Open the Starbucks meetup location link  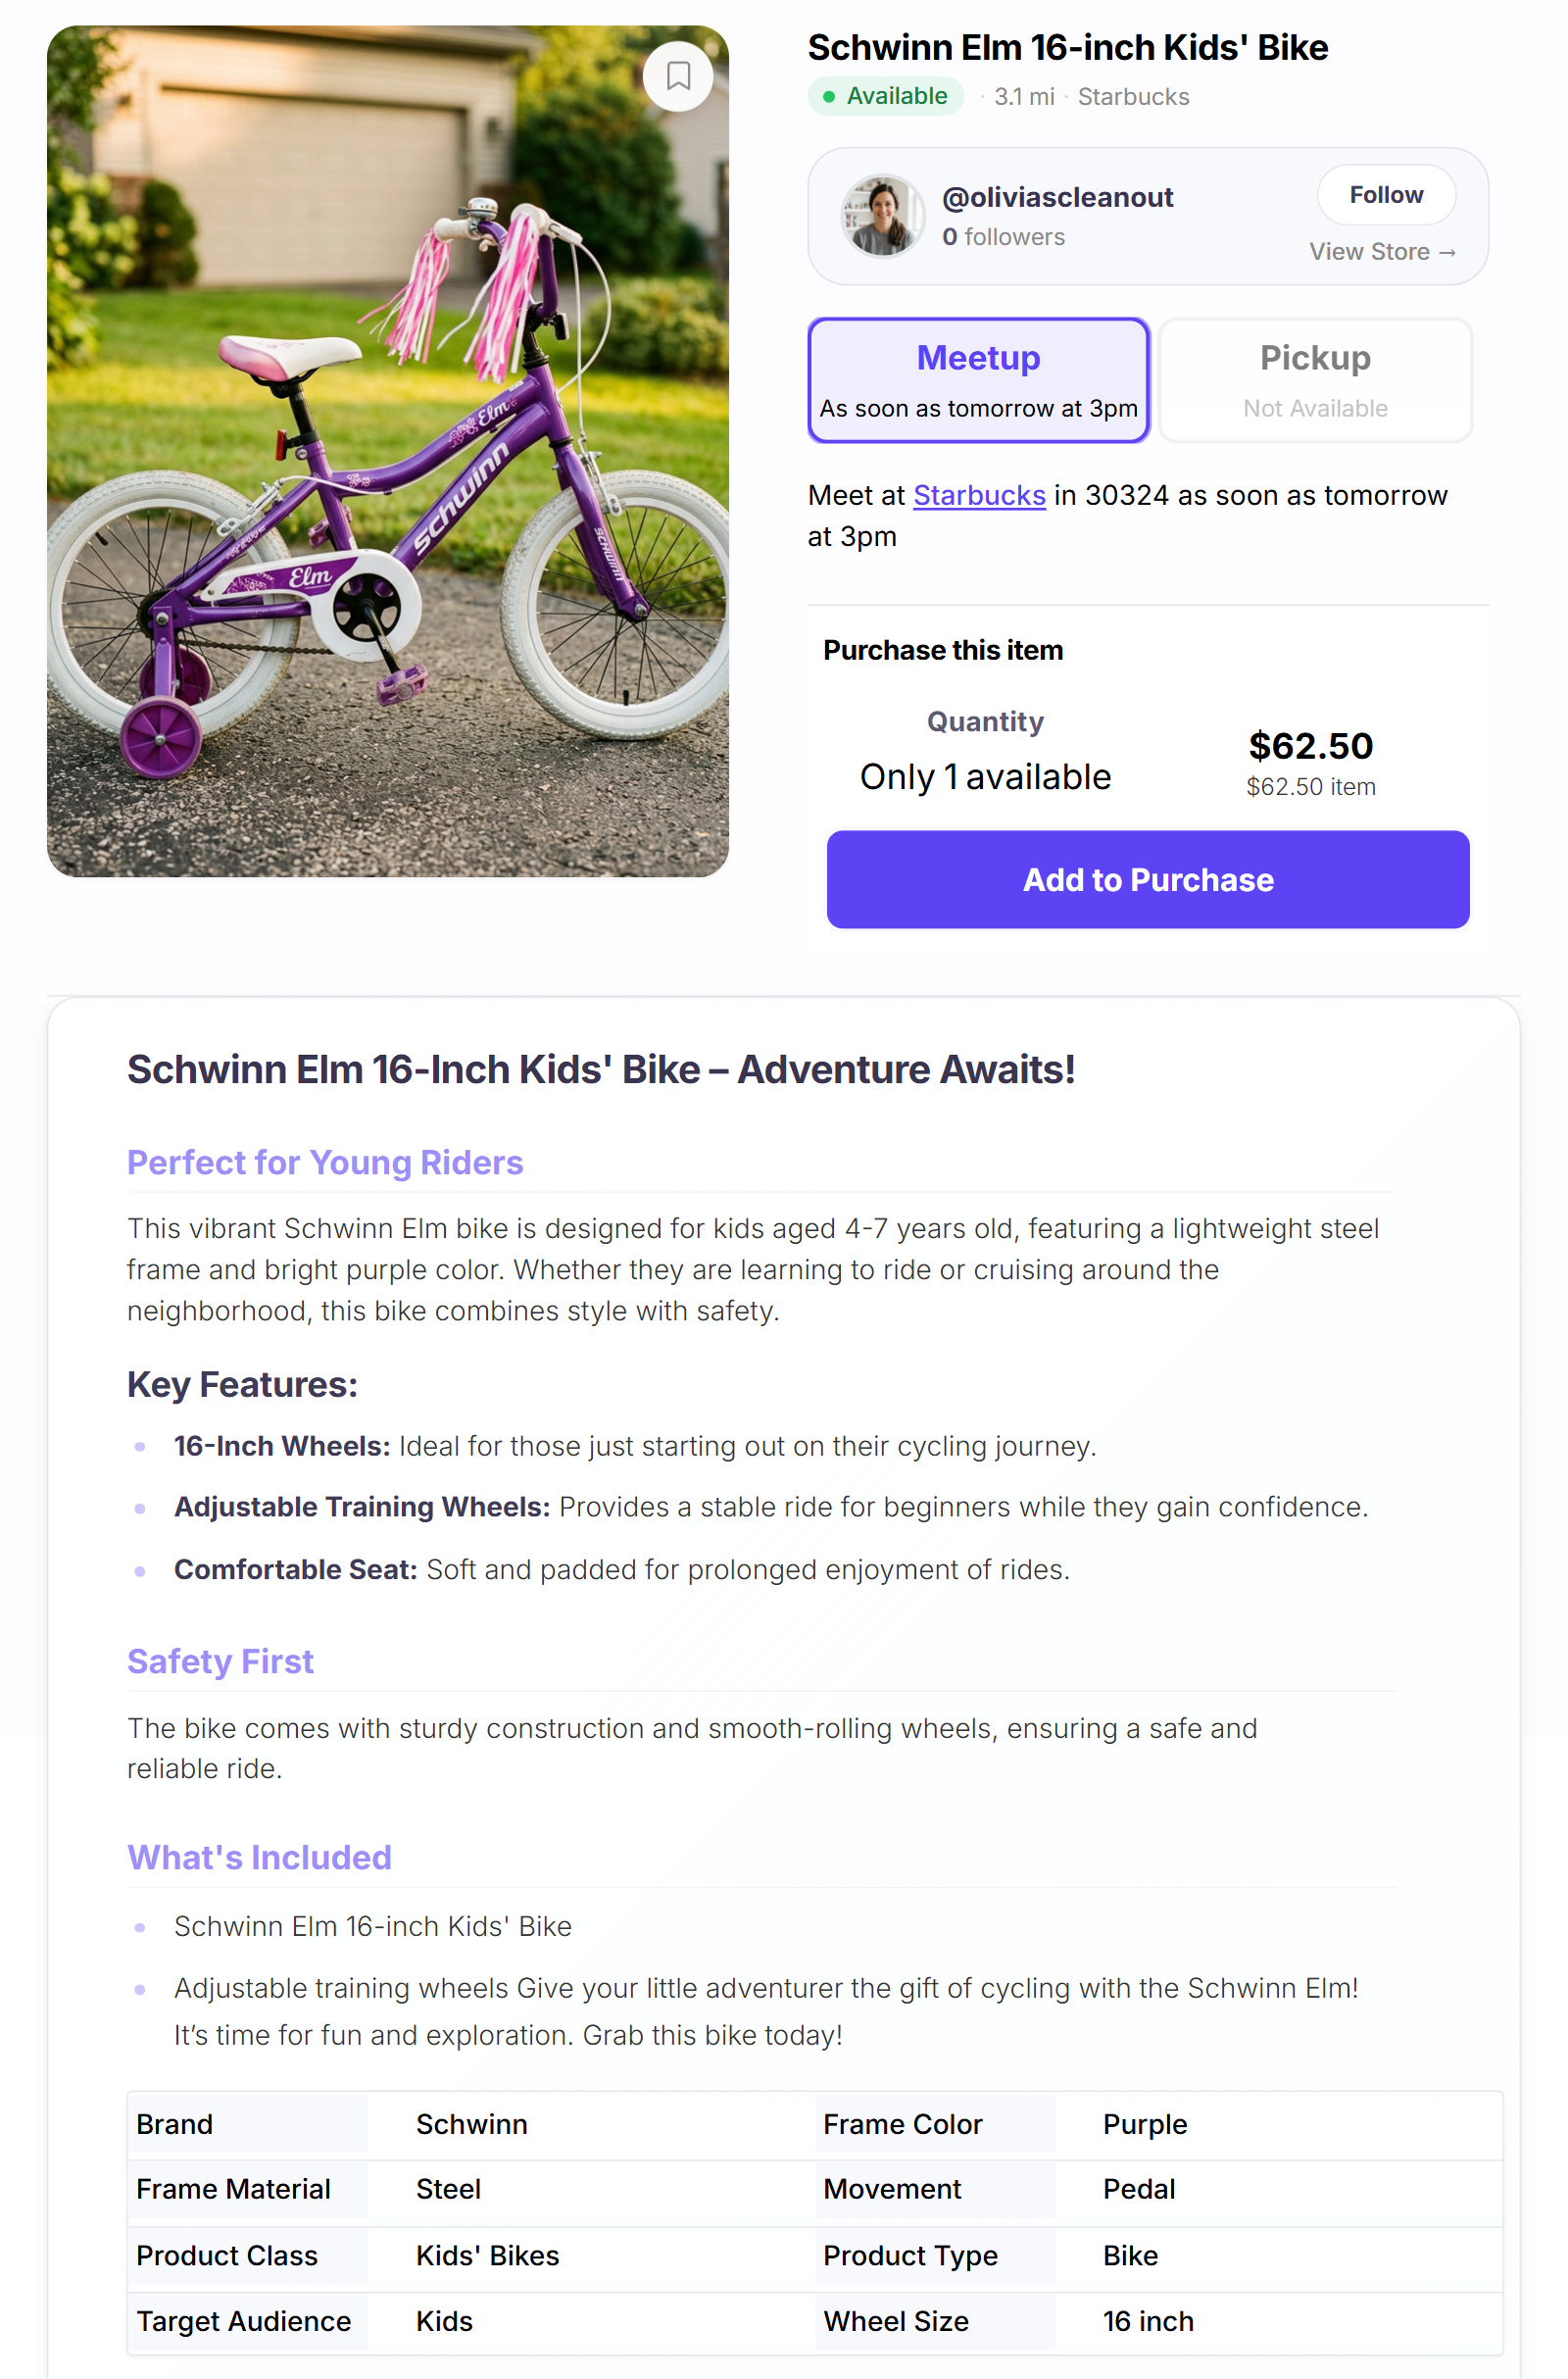click(978, 495)
